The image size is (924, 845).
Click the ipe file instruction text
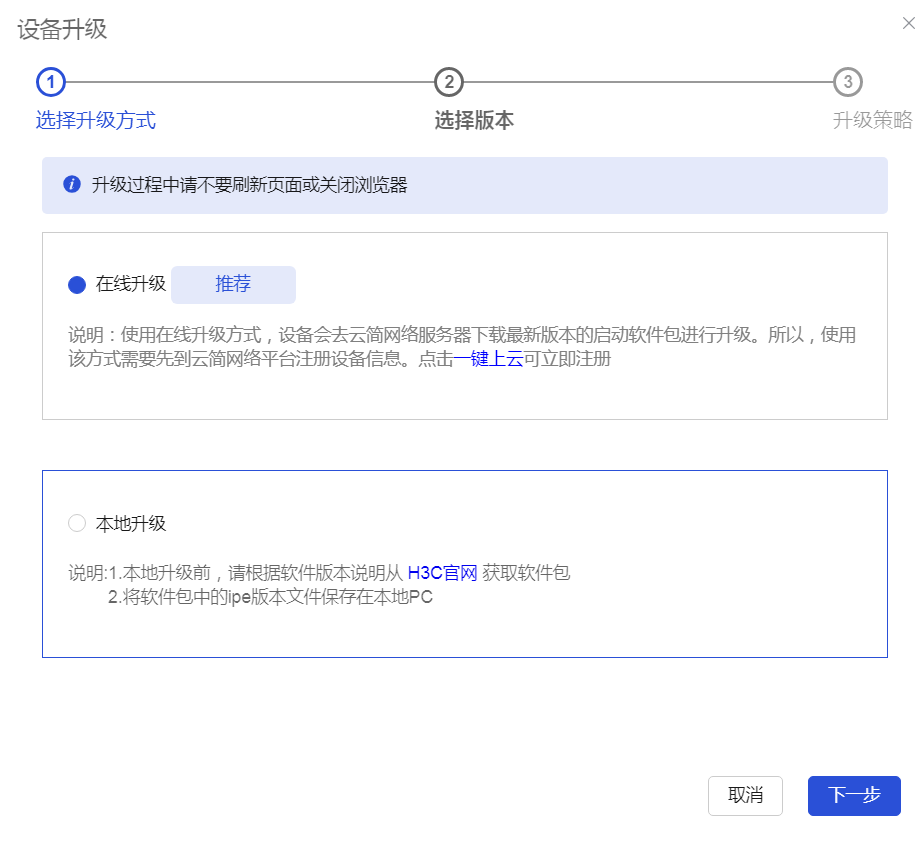[270, 599]
